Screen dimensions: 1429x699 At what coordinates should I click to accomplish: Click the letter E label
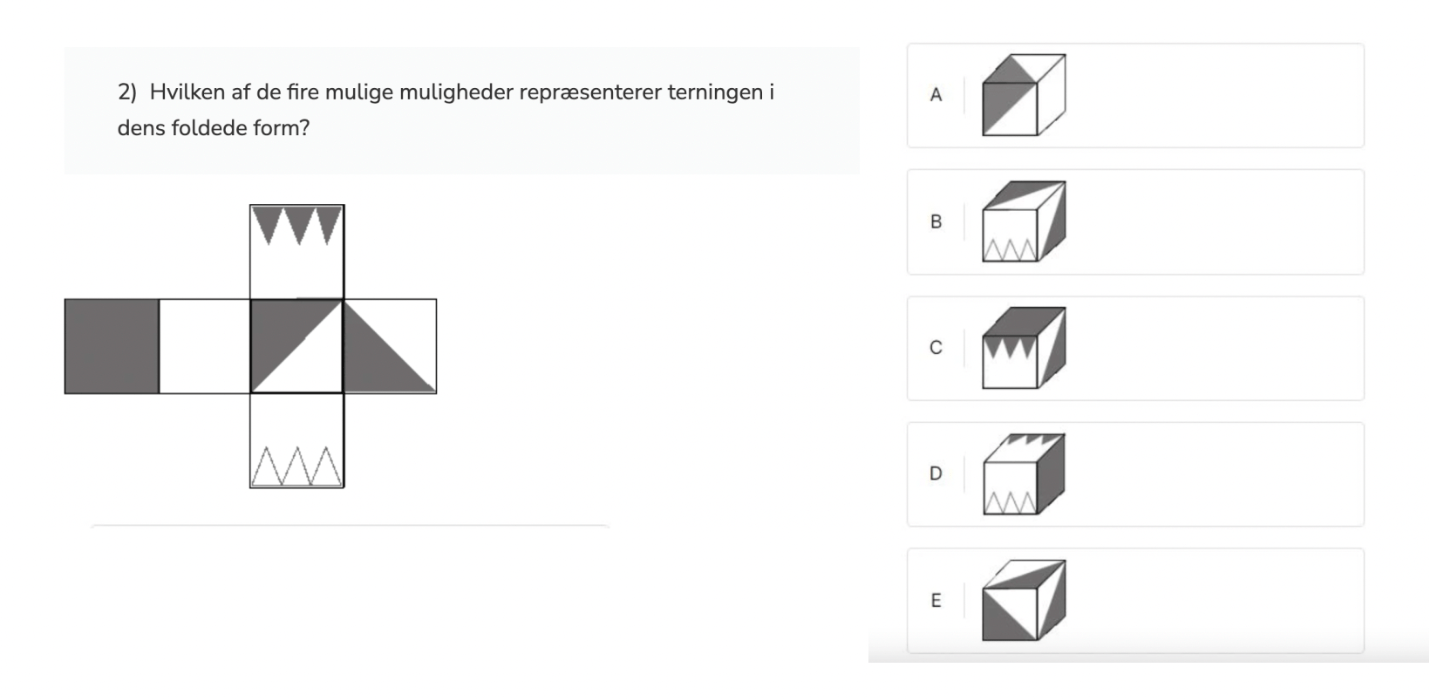936,601
